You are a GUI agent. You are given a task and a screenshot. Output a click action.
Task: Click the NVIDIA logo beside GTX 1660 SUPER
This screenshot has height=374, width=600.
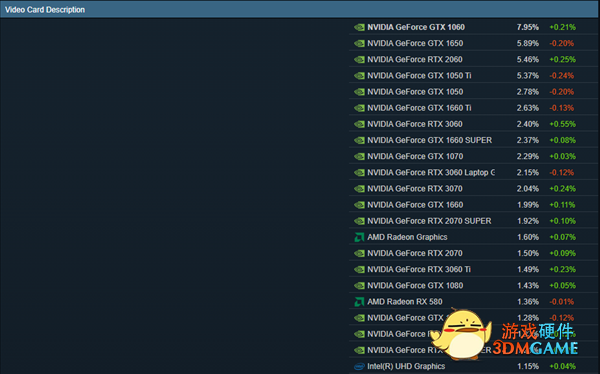tap(359, 140)
